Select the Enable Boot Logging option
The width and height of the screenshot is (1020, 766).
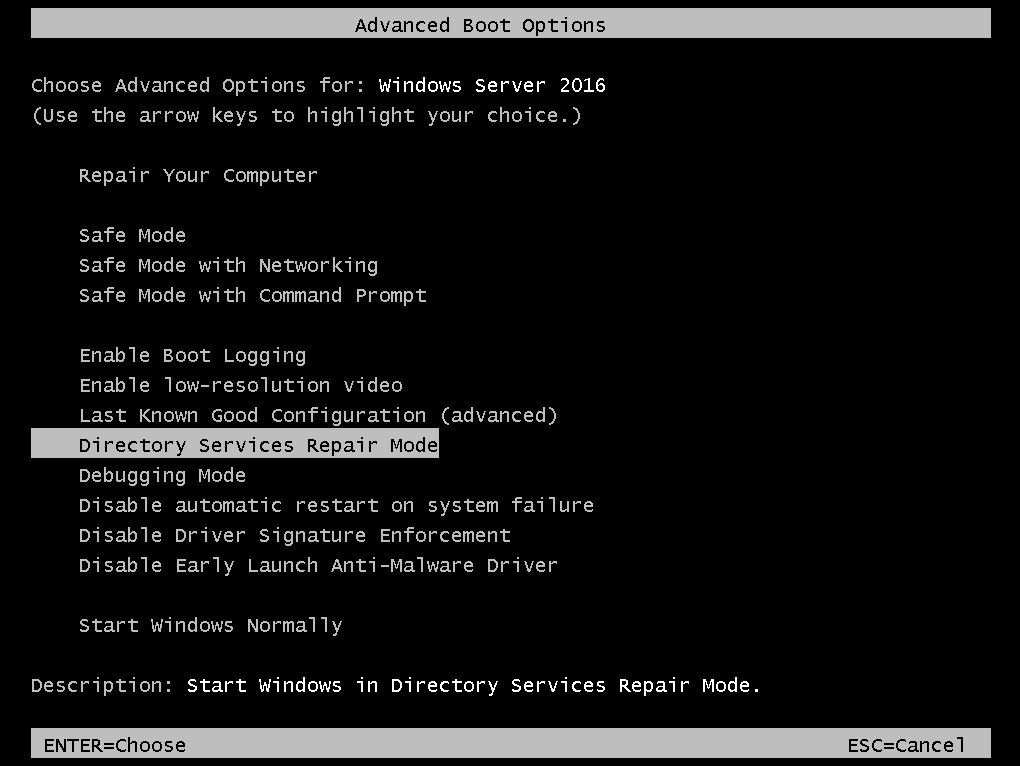point(192,356)
